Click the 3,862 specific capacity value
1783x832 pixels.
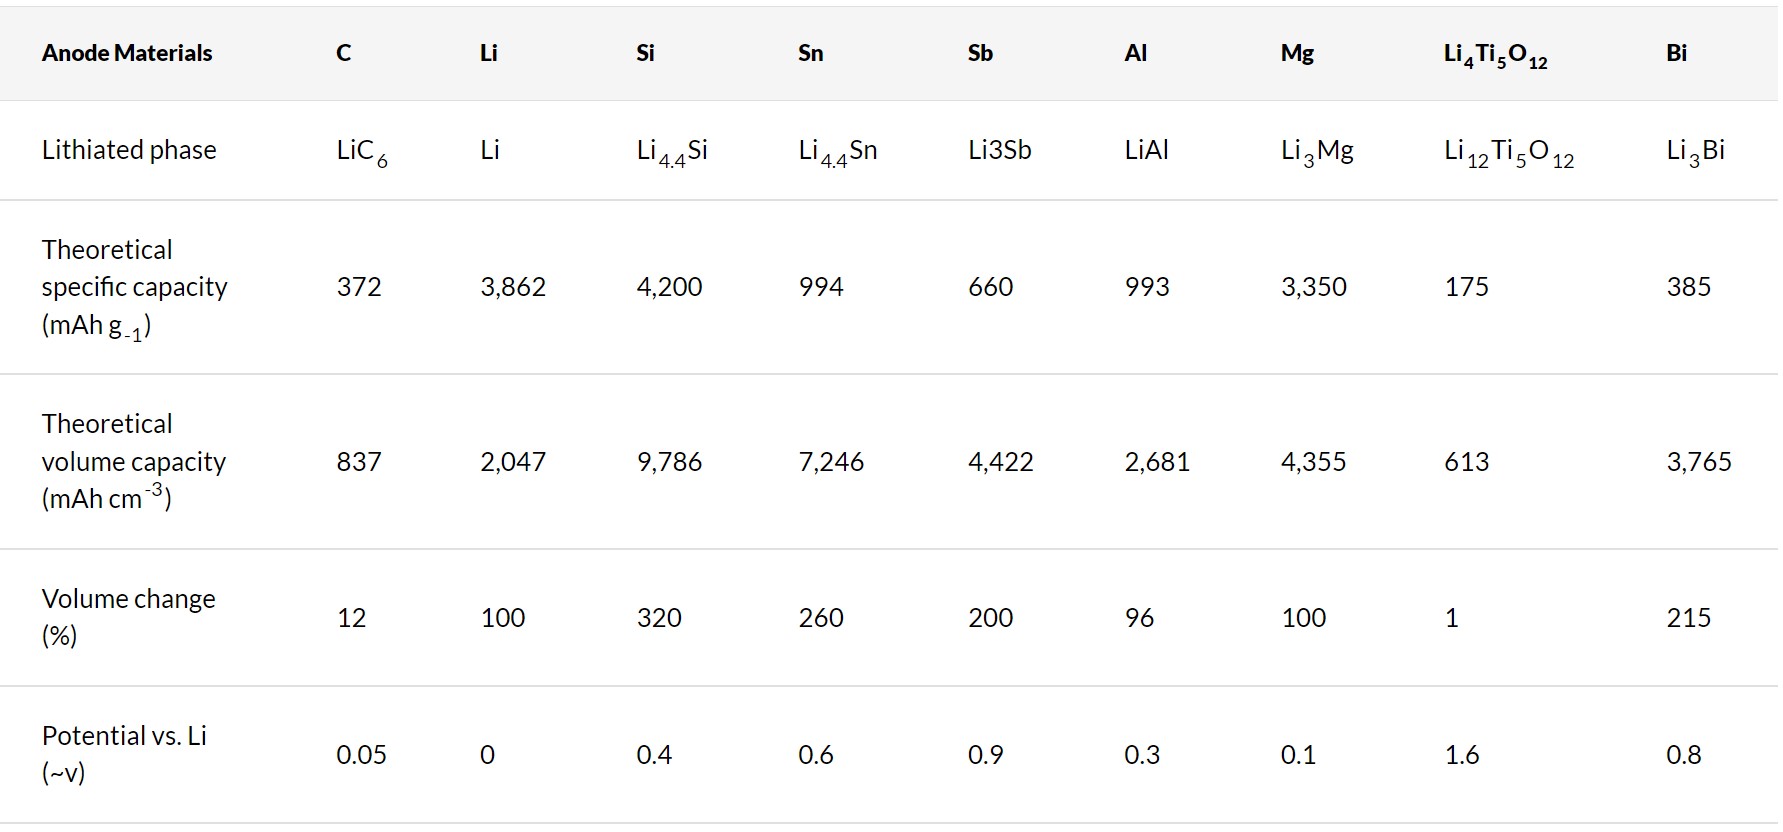(513, 287)
